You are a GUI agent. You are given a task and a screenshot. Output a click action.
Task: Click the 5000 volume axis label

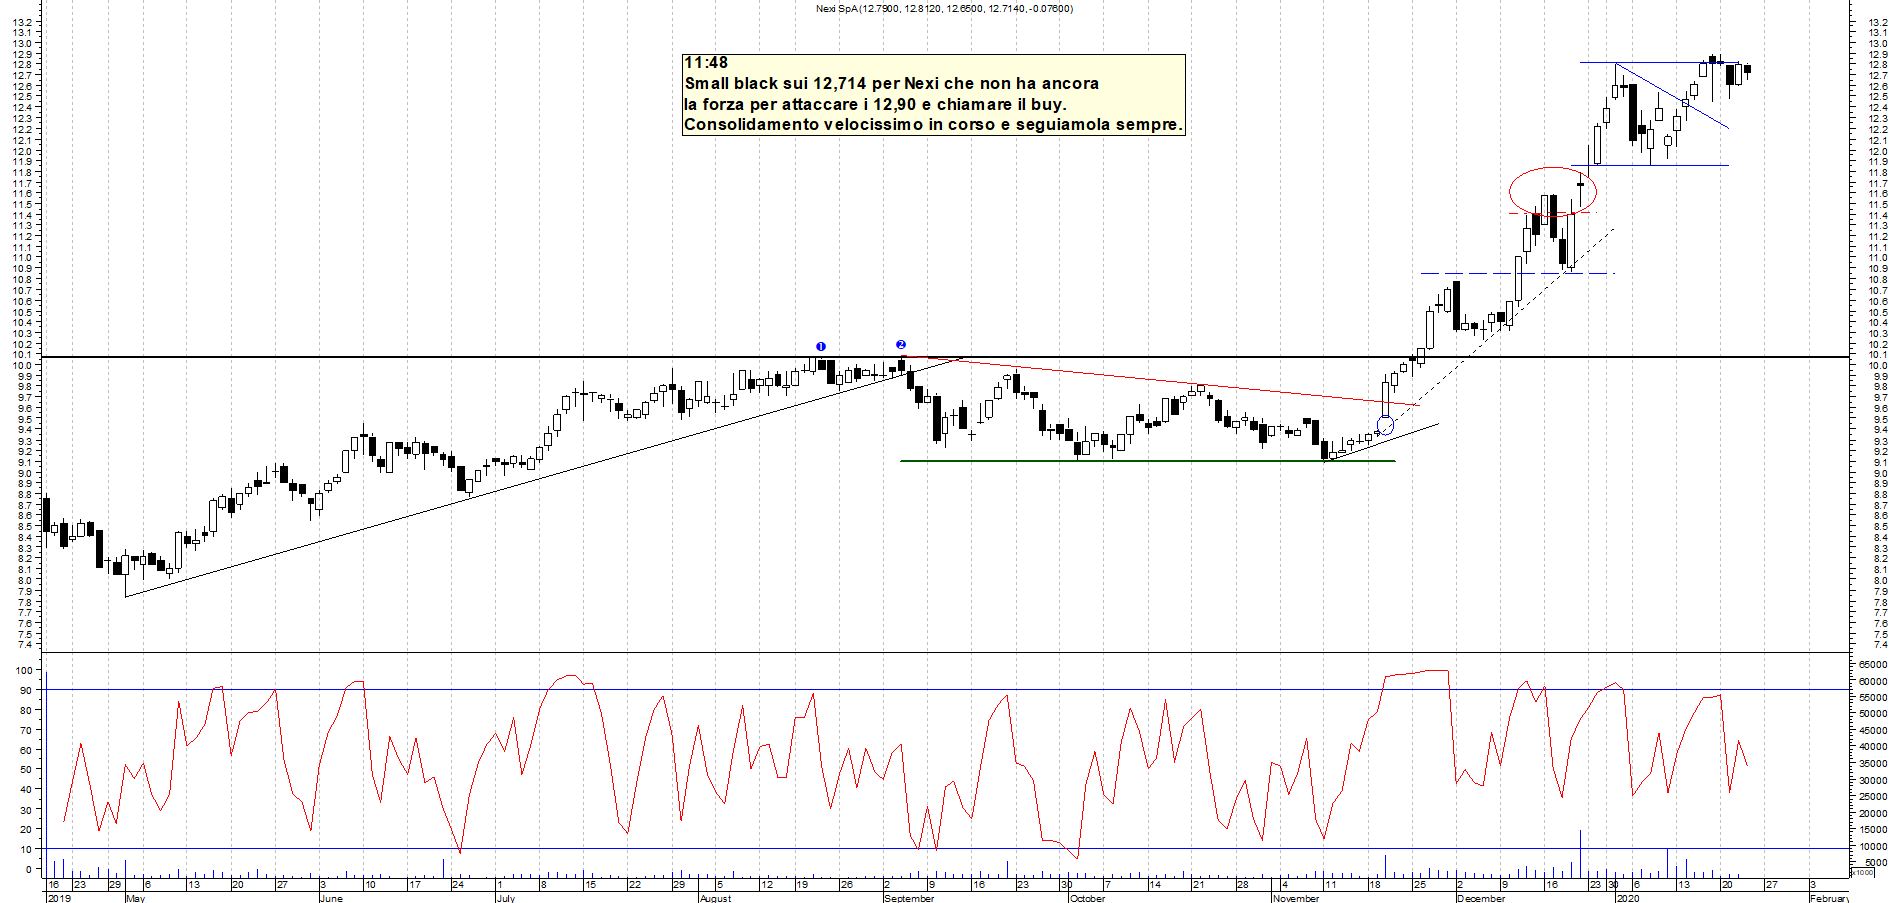pyautogui.click(x=1875, y=862)
